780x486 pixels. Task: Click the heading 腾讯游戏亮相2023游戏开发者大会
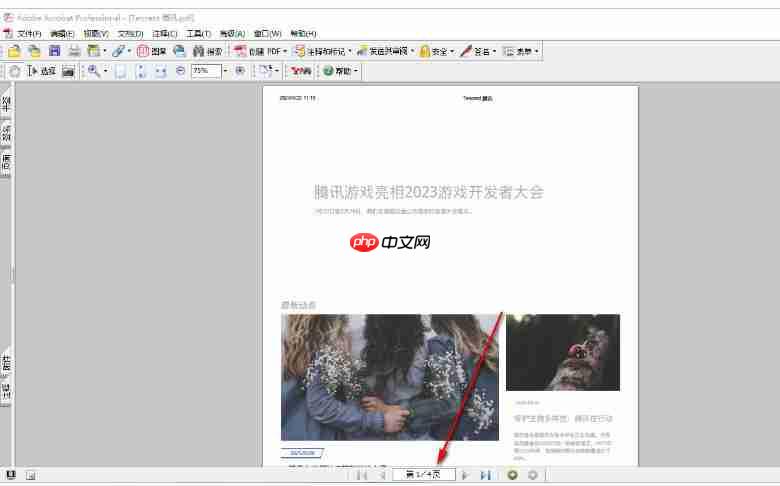428,192
